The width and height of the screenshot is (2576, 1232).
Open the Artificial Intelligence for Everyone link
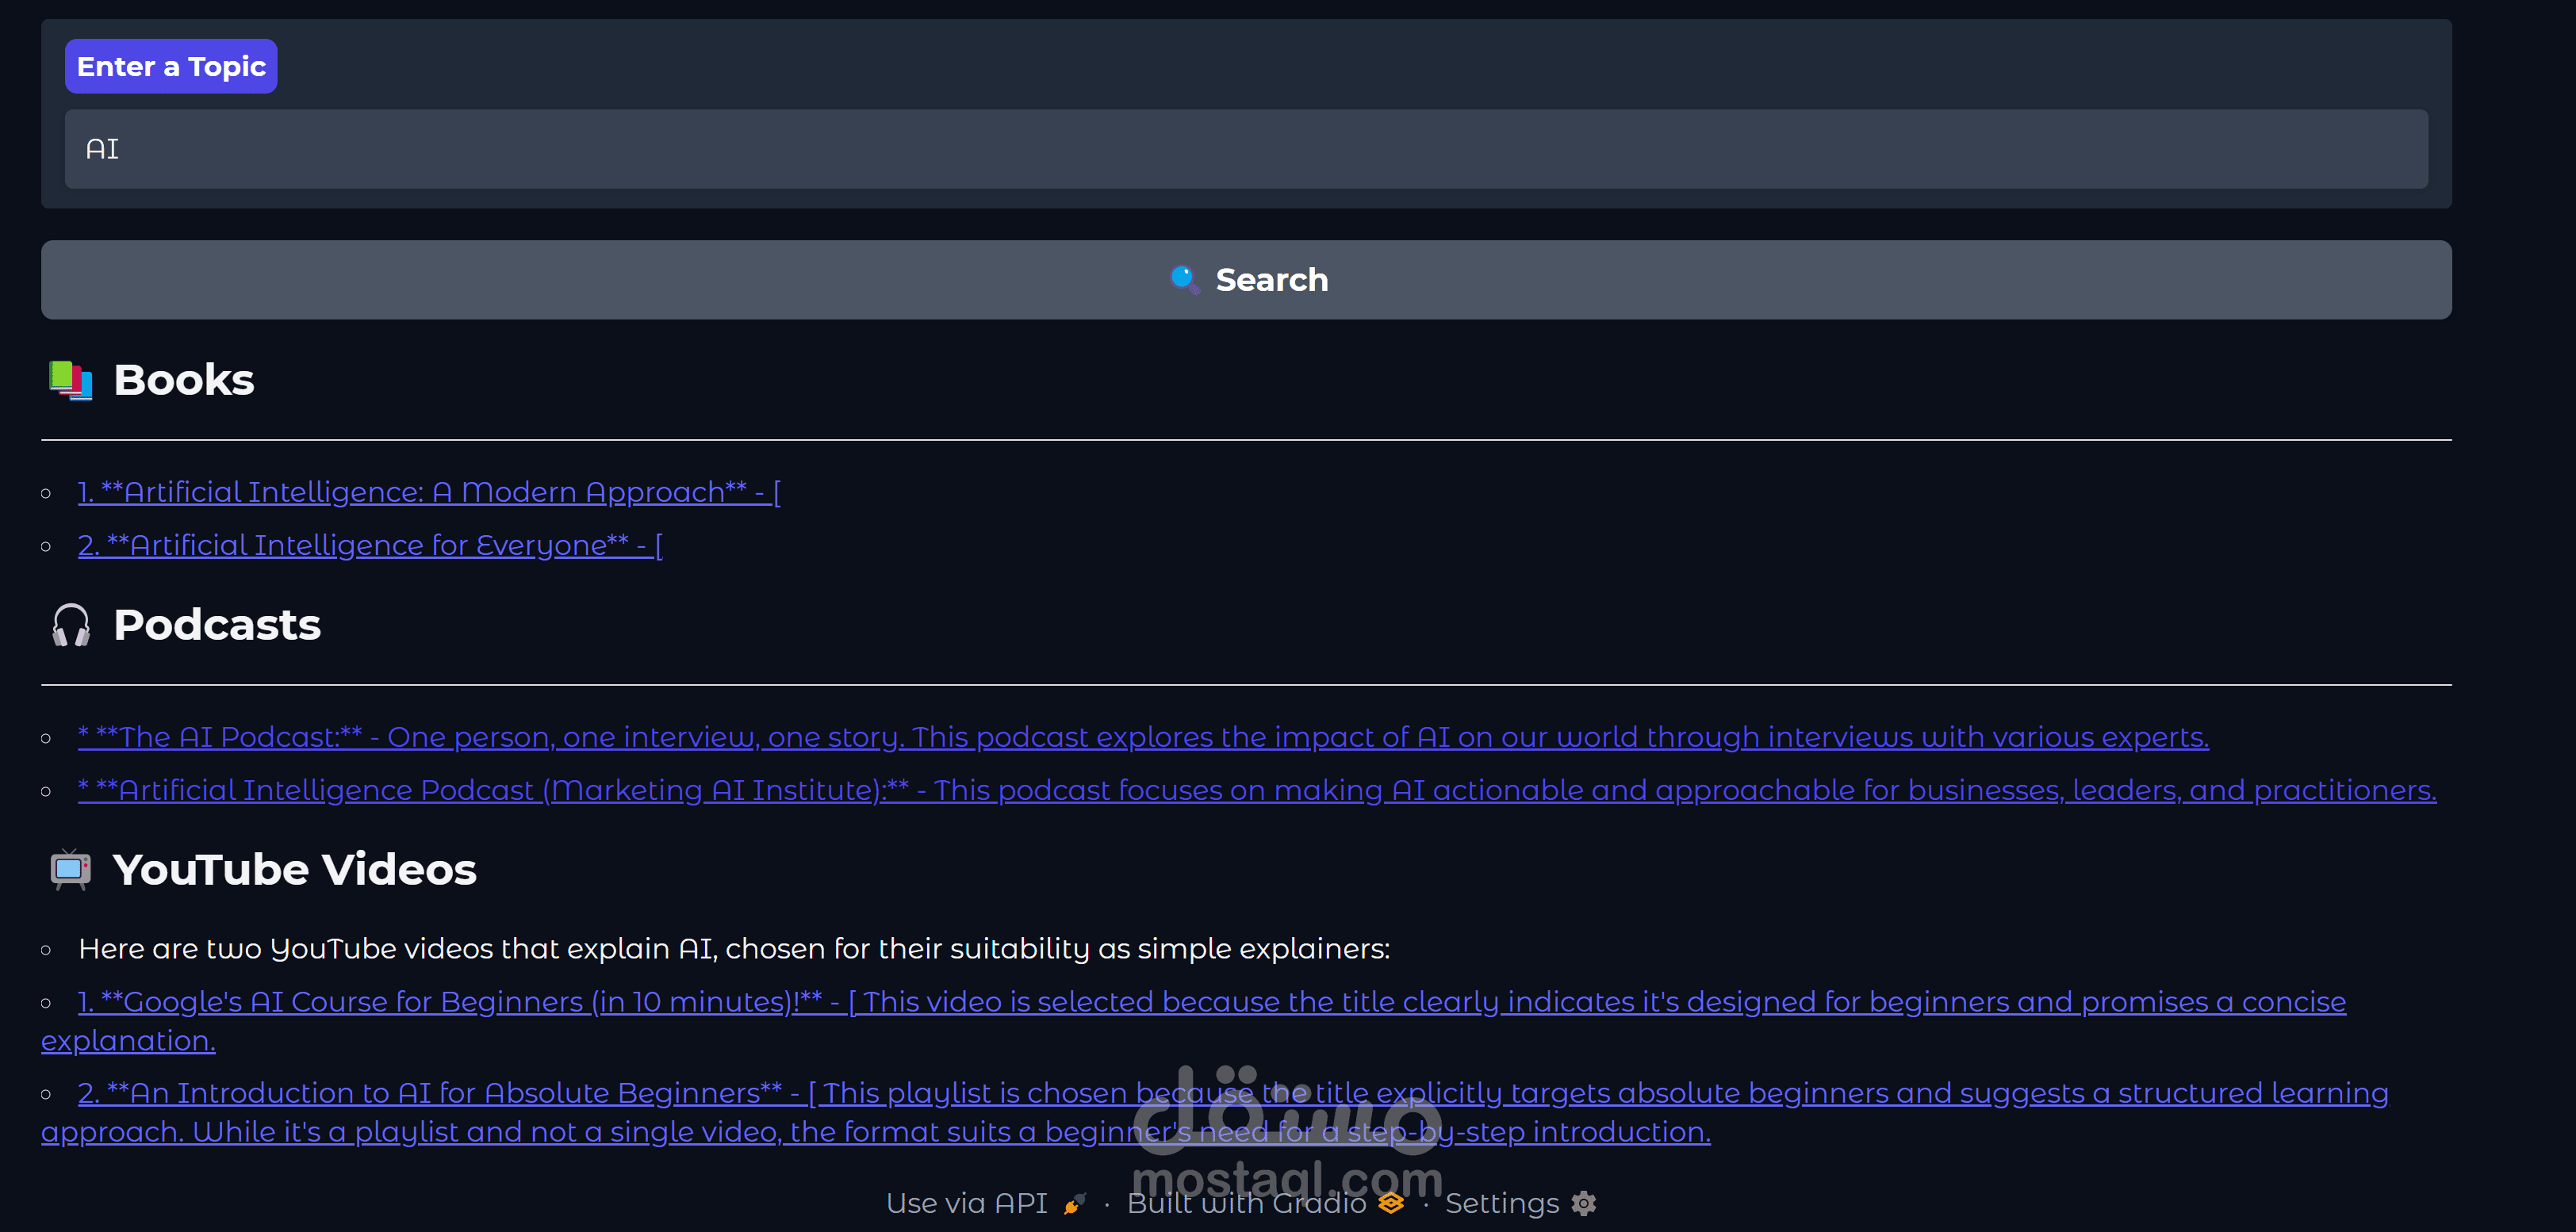pos(370,545)
